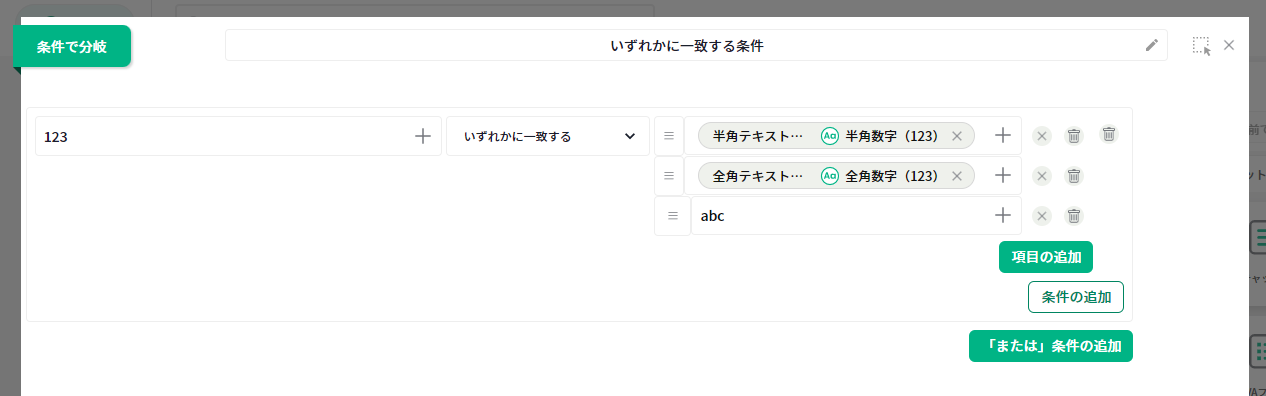Viewport: 1266px width, 396px height.
Task: Click the 条件で分岐 label tag
Action: (x=72, y=46)
